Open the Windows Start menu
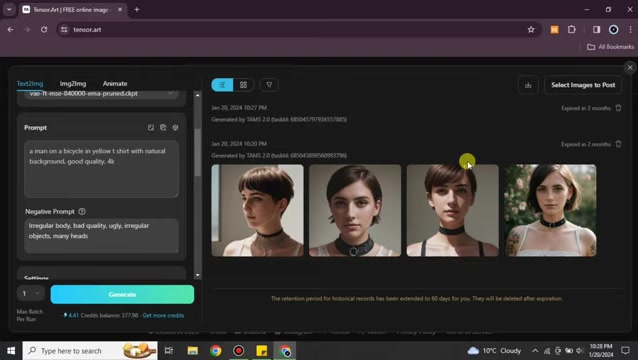 pyautogui.click(x=11, y=350)
